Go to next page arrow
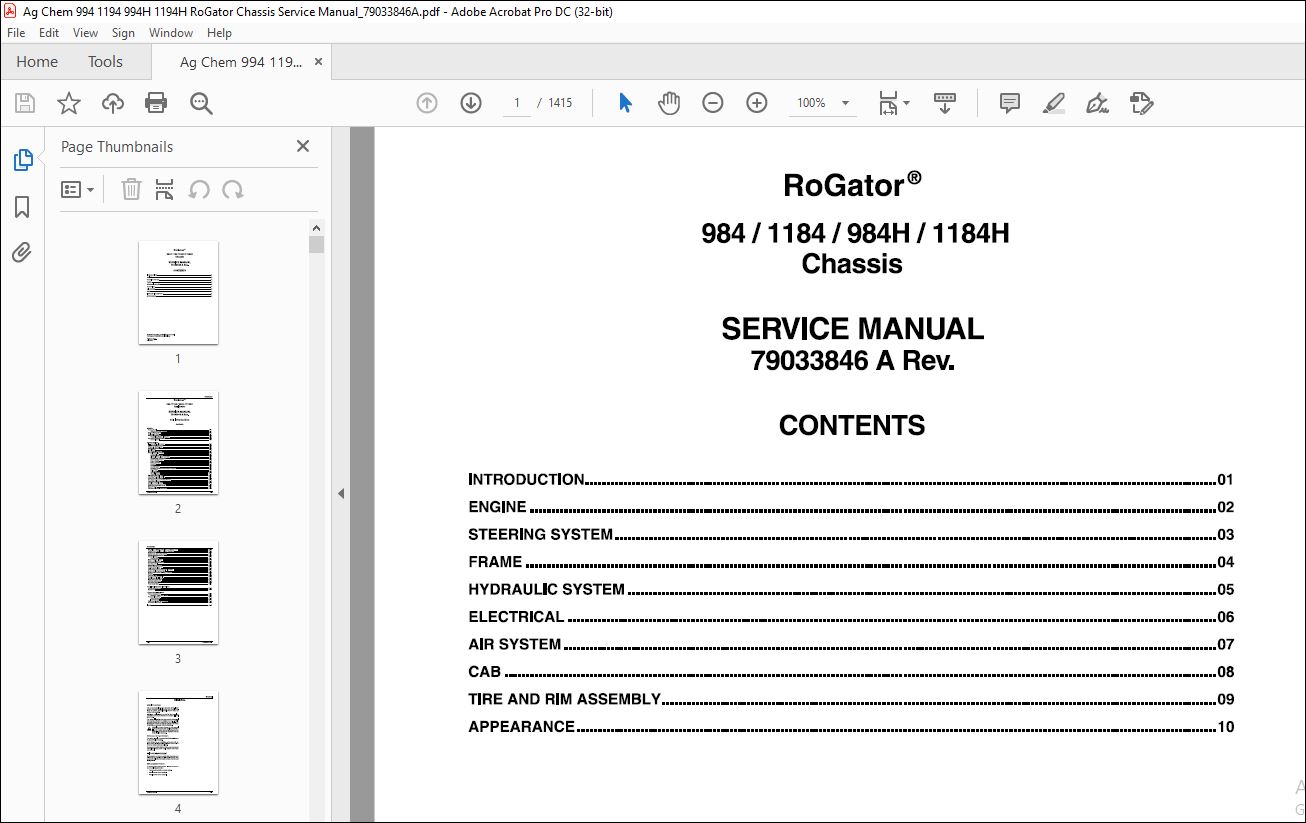Screen dimensions: 1306x823 pos(471,103)
